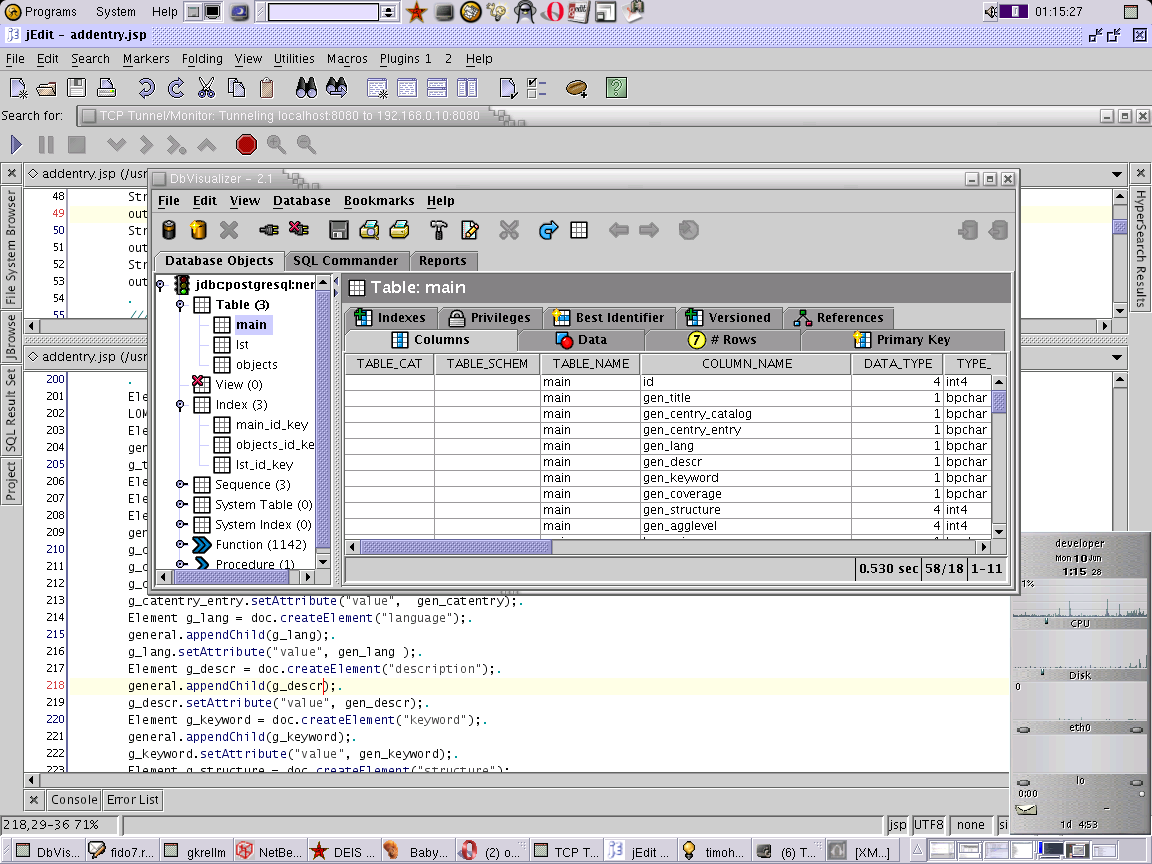
Task: Open the lower addentry.jsp buffer dropdown arrow
Action: coord(1117,357)
